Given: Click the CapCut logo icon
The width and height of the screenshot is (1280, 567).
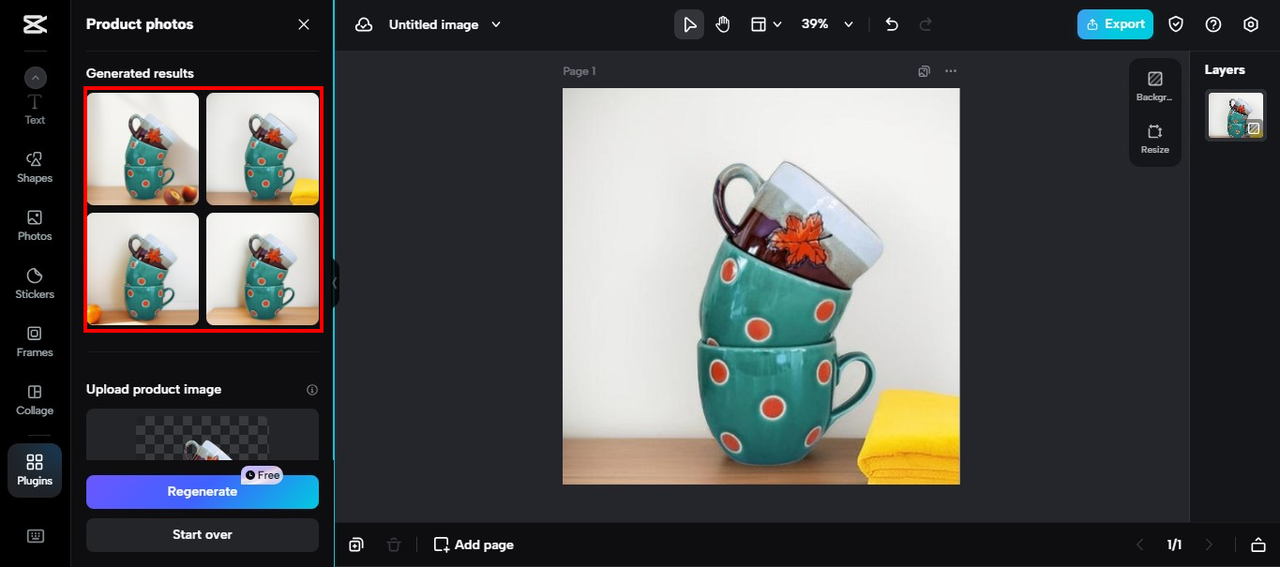Looking at the screenshot, I should click(35, 25).
